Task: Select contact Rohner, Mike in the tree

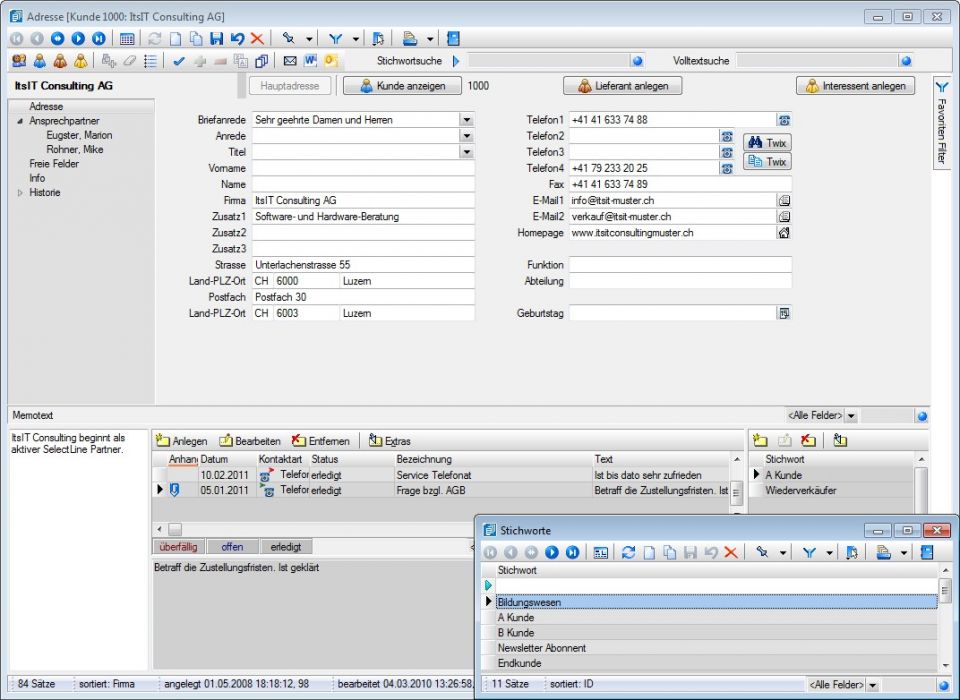Action: click(75, 149)
